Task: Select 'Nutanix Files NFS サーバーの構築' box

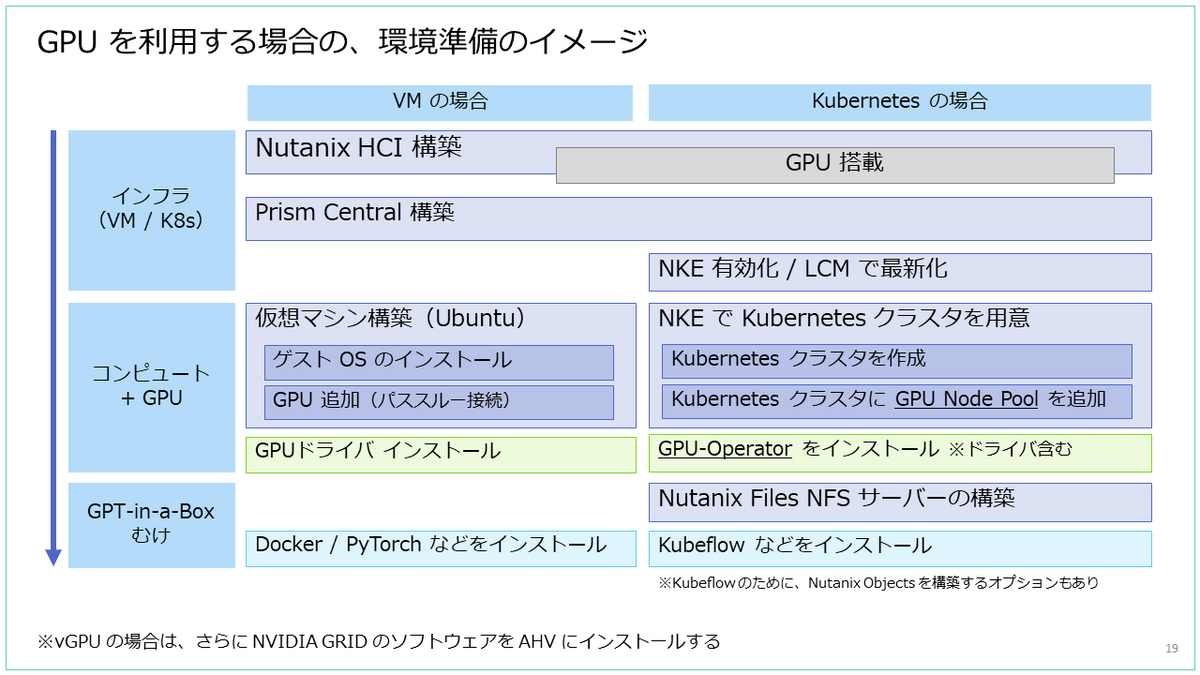Action: pyautogui.click(x=900, y=502)
